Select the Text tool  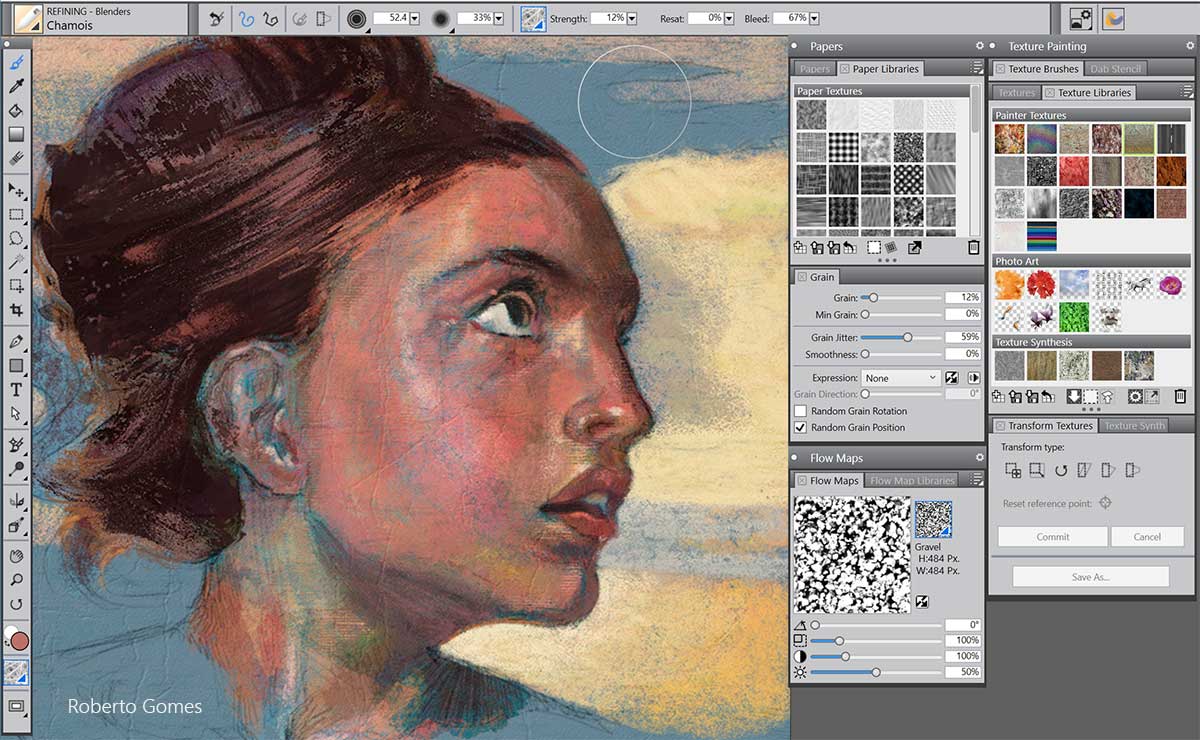pyautogui.click(x=16, y=390)
